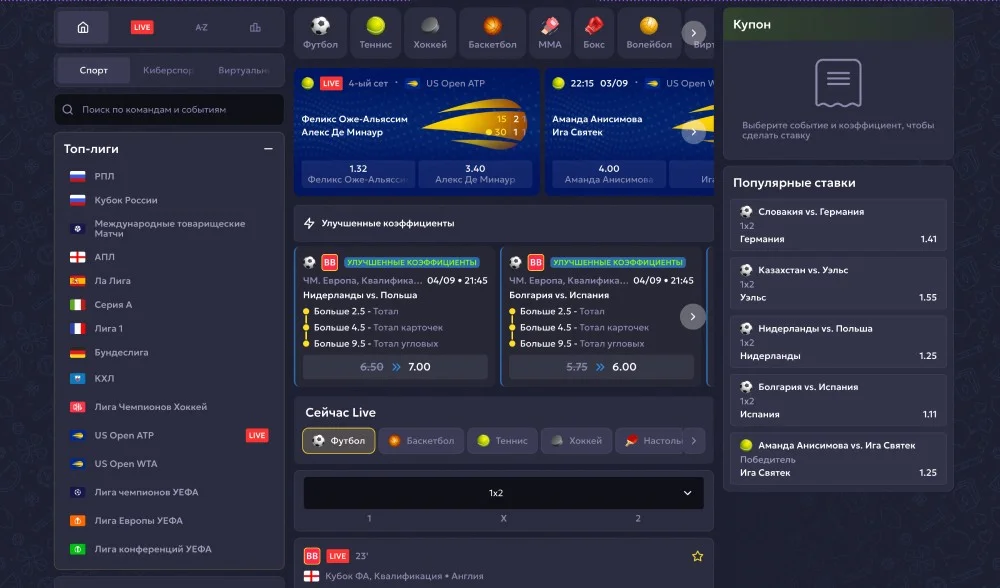The height and width of the screenshot is (588, 1000).
Task: Click the home icon in sidebar
Action: pos(83,27)
